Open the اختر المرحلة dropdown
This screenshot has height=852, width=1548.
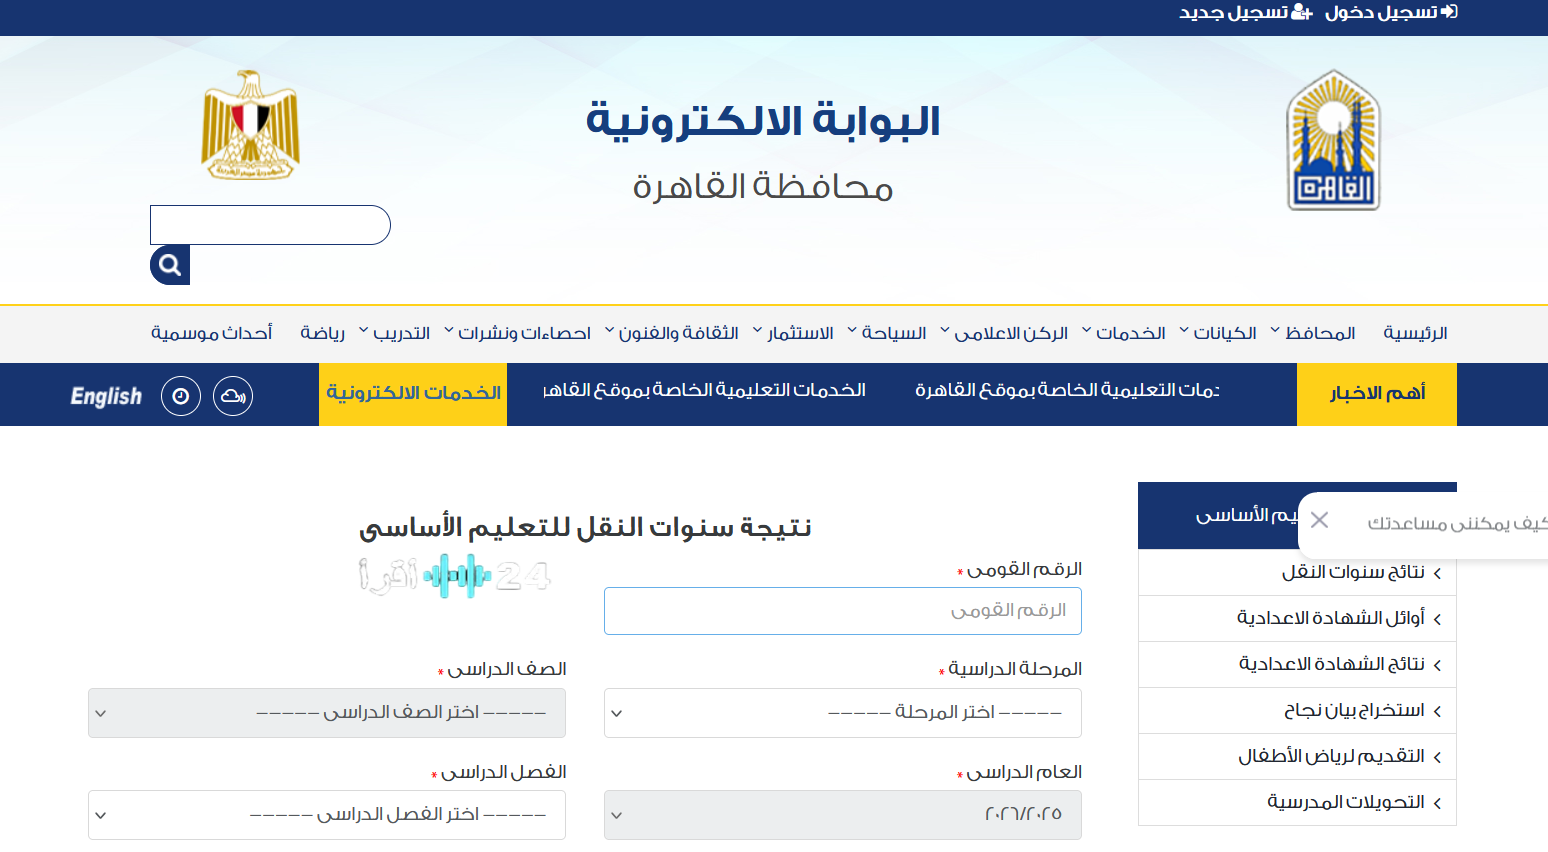(x=842, y=712)
